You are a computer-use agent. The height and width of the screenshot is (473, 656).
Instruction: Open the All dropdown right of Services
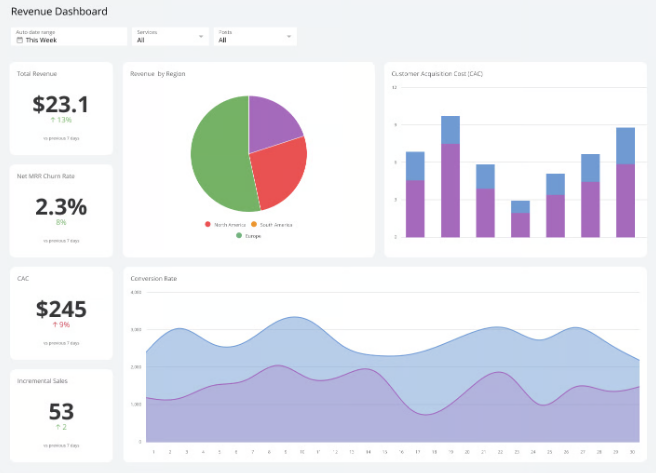click(x=255, y=36)
